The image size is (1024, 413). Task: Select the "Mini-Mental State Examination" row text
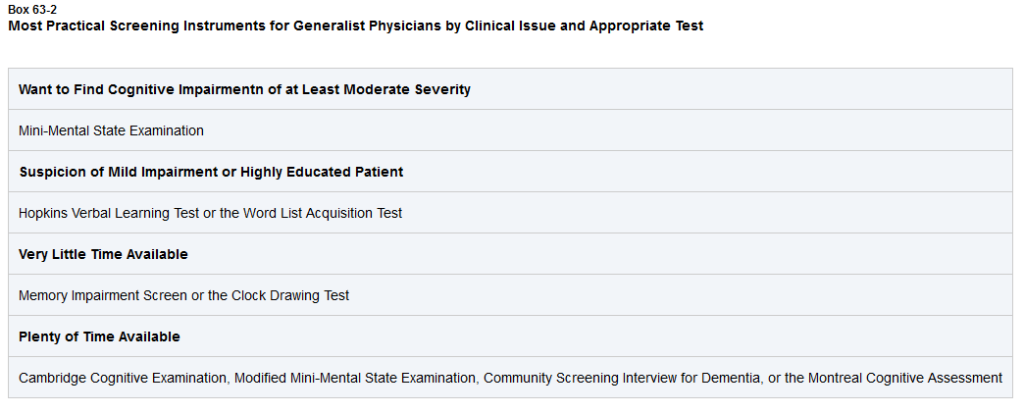pyautogui.click(x=111, y=130)
